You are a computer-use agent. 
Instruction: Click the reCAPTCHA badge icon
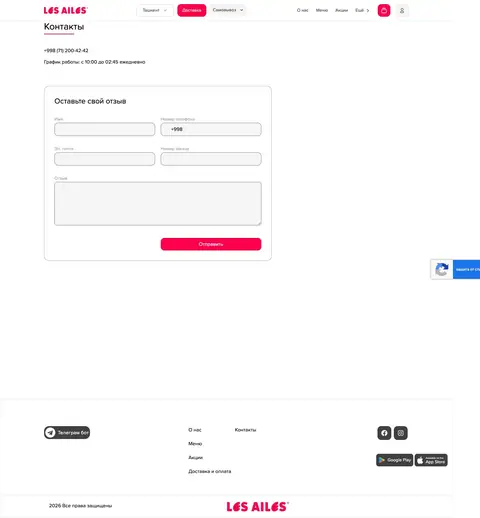pos(442,269)
